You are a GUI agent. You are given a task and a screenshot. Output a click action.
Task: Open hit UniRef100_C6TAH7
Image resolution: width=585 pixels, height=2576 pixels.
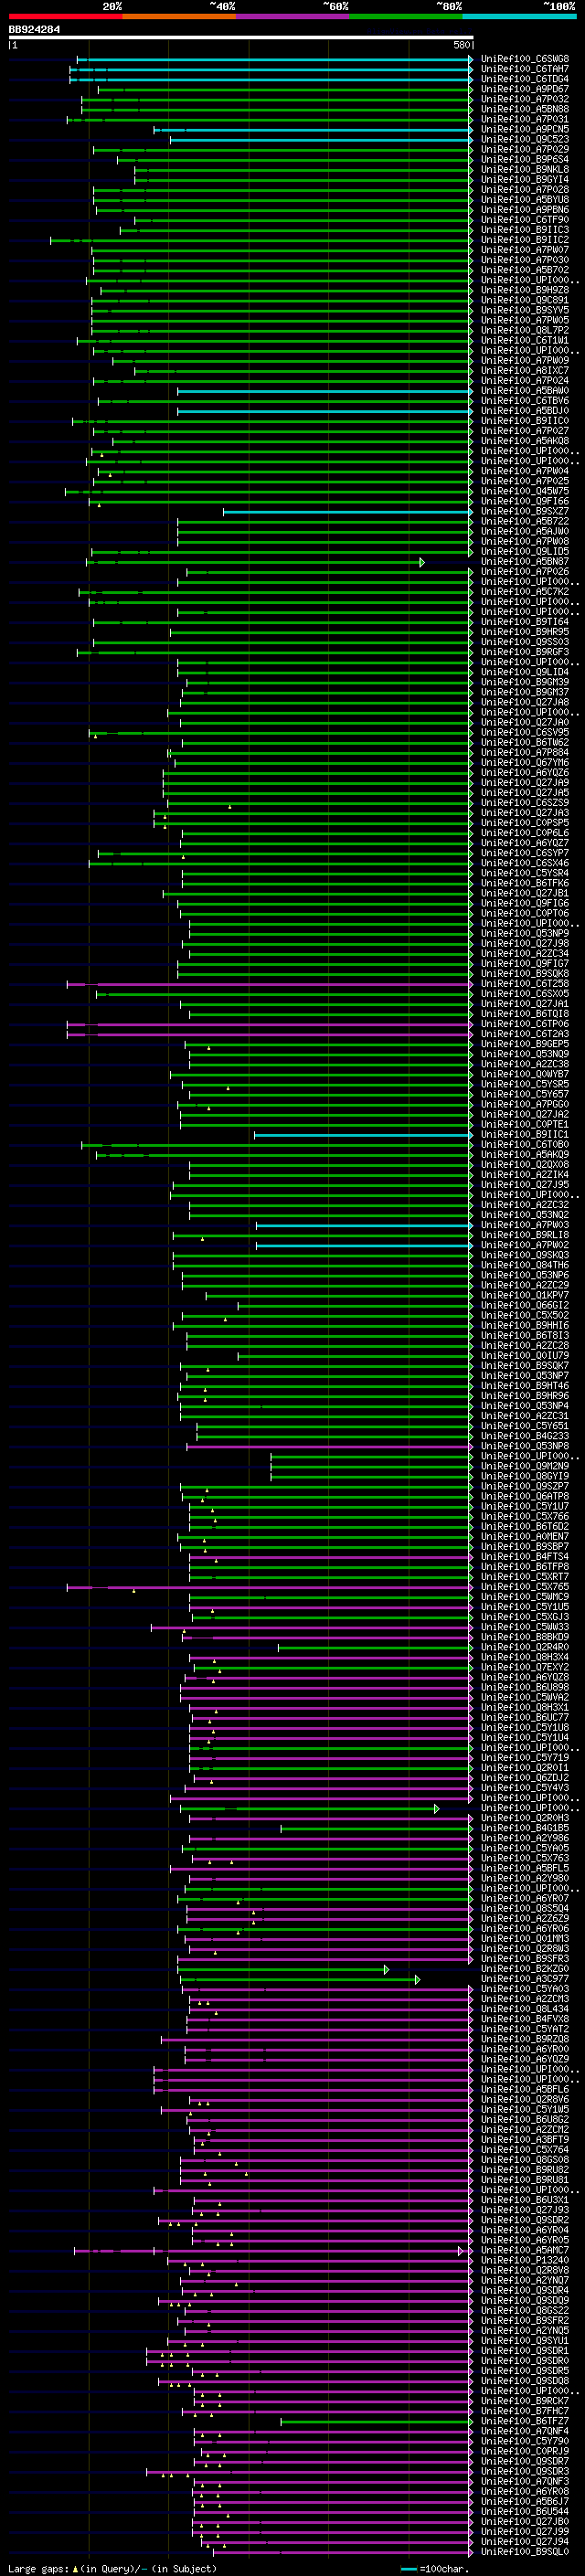(524, 69)
